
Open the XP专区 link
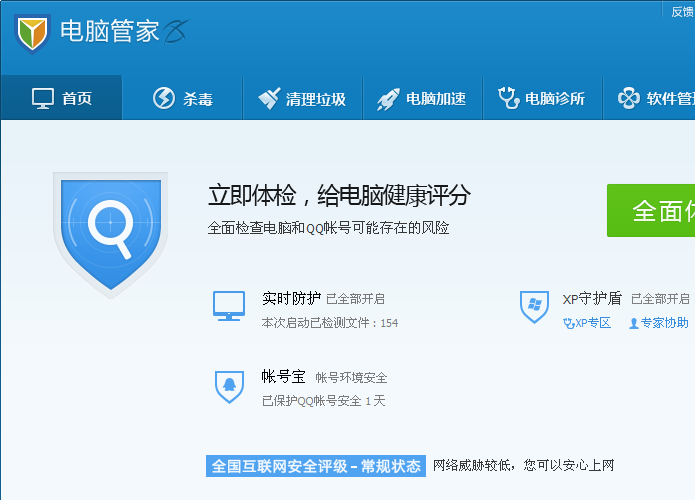[587, 323]
